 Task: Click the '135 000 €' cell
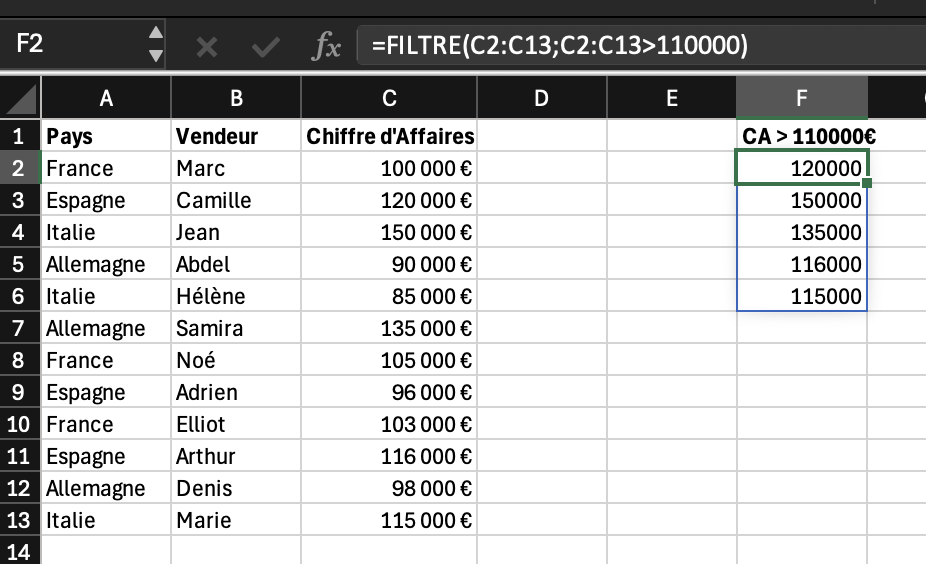[389, 328]
